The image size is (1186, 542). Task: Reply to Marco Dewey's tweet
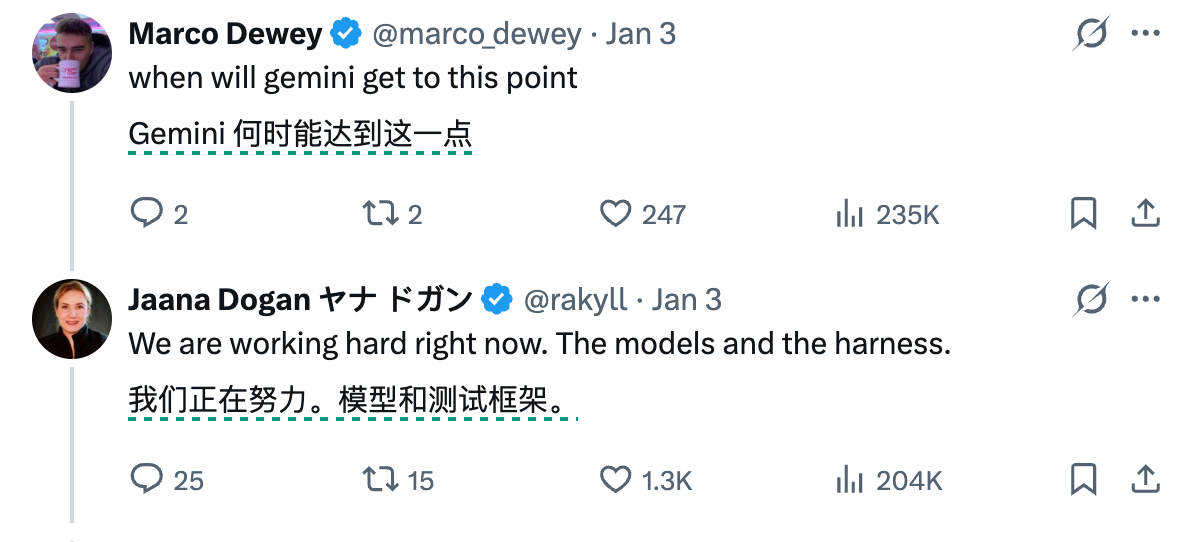(x=147, y=213)
